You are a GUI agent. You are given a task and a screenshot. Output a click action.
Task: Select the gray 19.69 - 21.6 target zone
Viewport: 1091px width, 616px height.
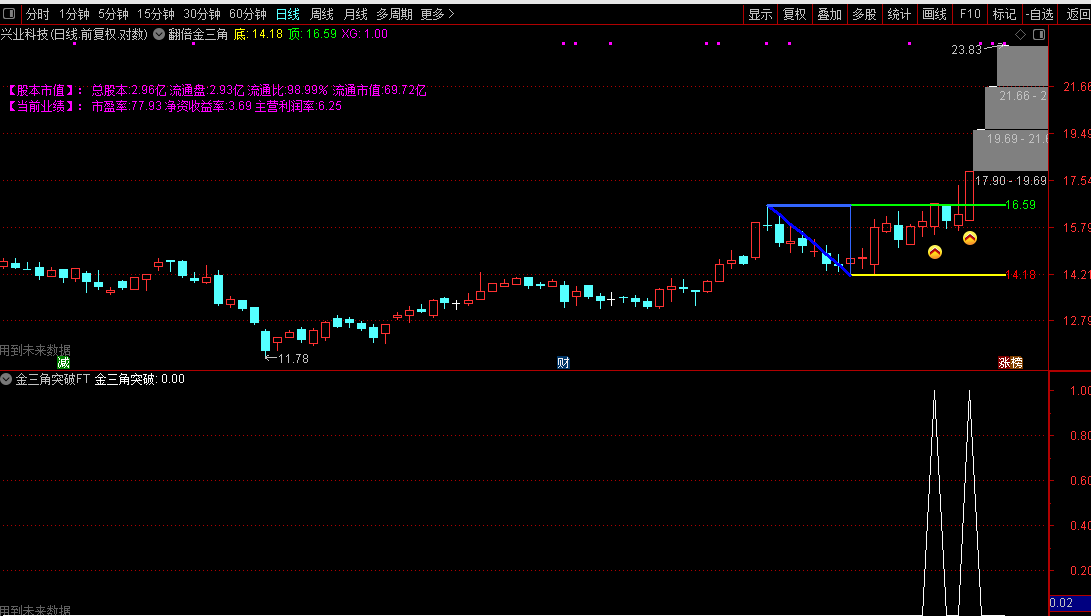(1011, 150)
